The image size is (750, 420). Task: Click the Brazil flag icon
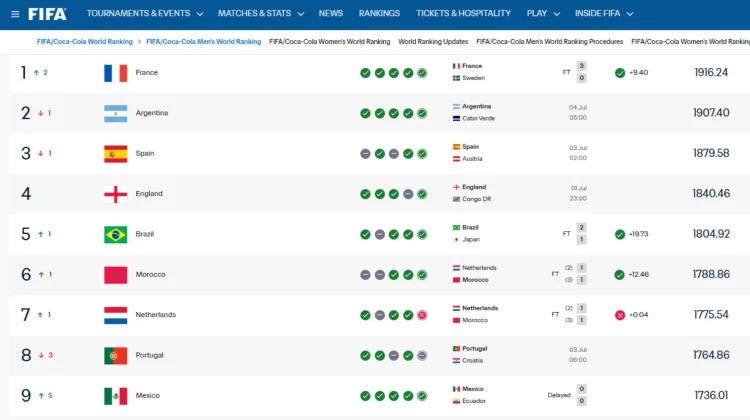click(116, 235)
